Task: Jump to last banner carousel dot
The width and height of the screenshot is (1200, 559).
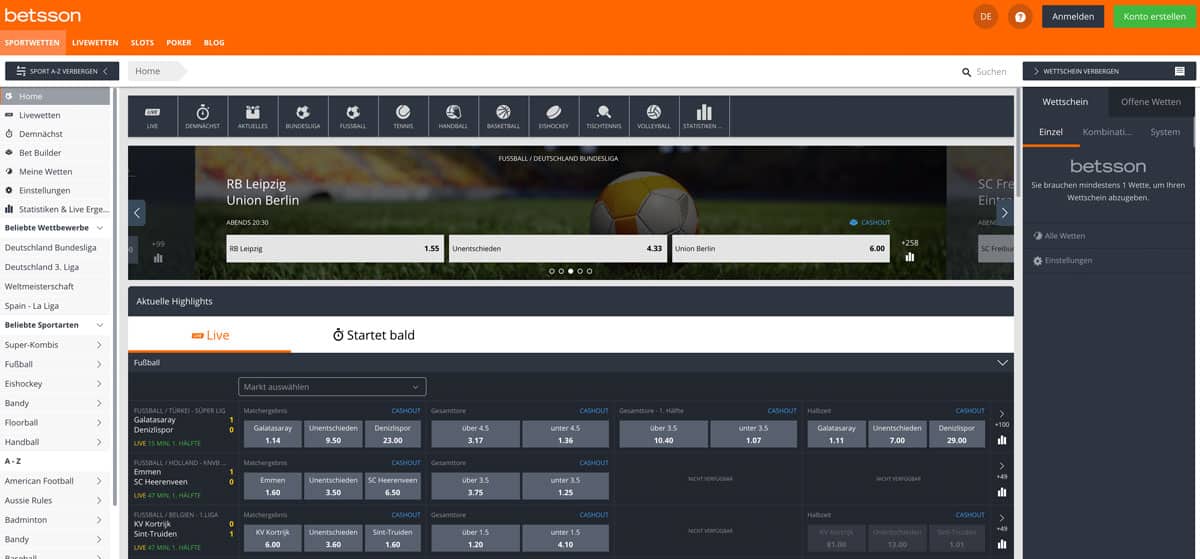Action: pos(590,271)
